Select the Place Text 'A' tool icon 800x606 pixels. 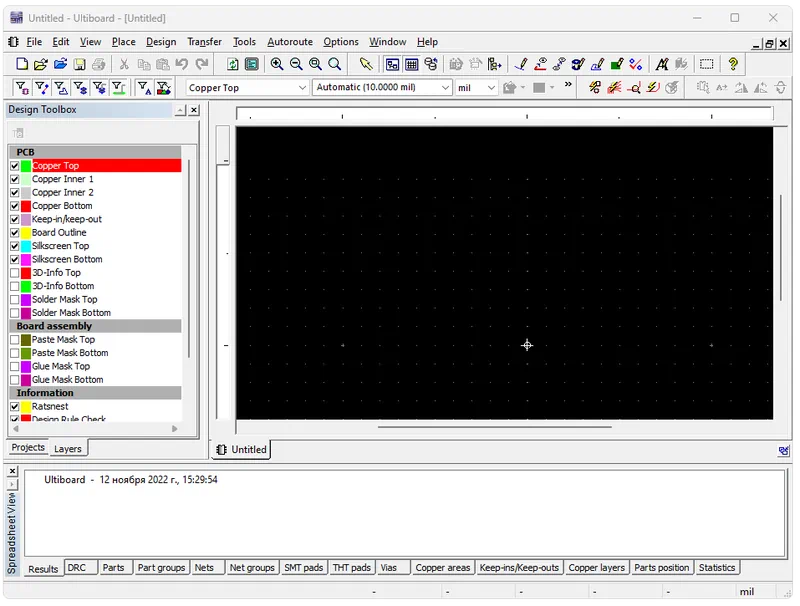(662, 64)
